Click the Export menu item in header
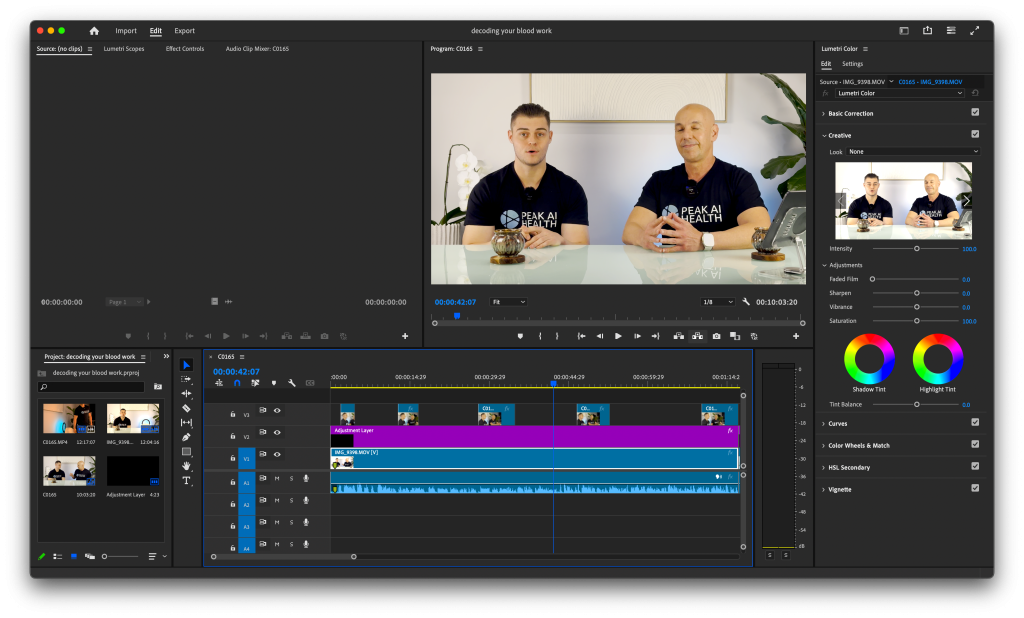The height and width of the screenshot is (618, 1024). point(184,30)
